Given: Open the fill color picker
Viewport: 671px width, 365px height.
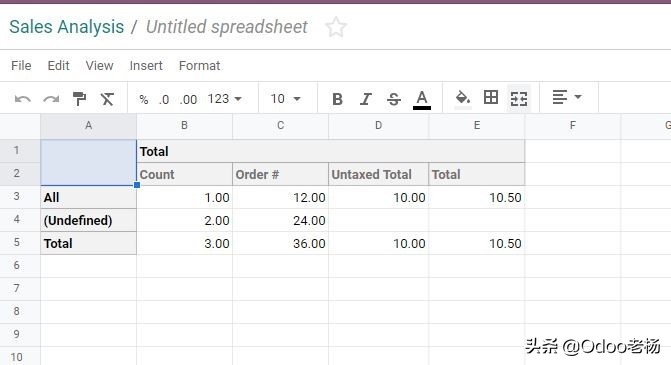Looking at the screenshot, I should [x=463, y=99].
